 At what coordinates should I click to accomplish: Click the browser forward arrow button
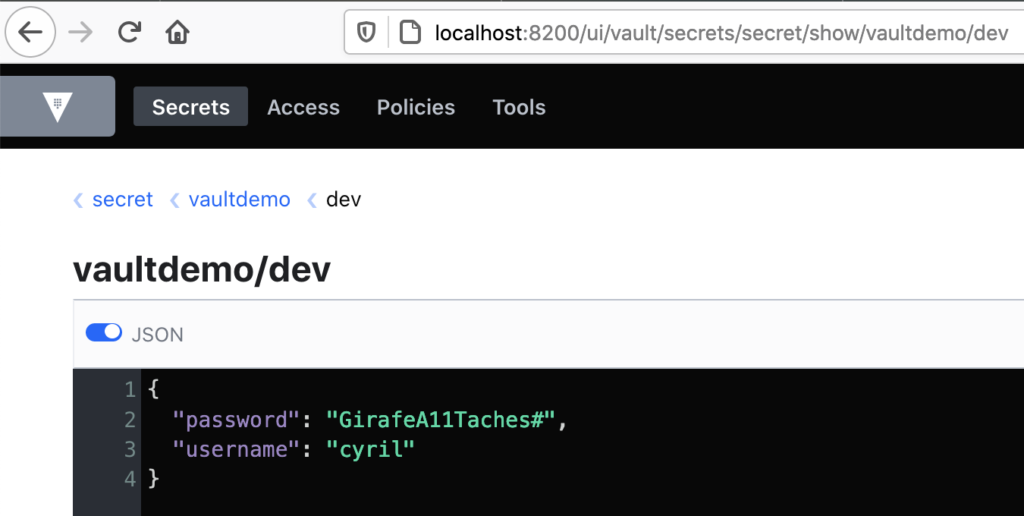80,32
